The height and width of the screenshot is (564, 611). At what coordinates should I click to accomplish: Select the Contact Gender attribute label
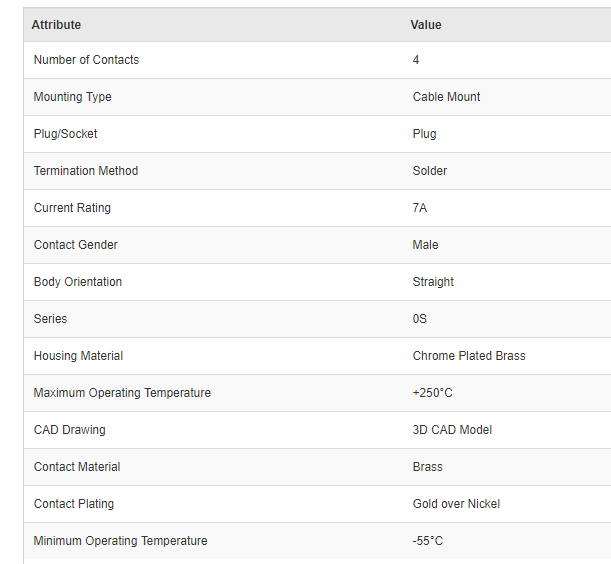click(76, 245)
